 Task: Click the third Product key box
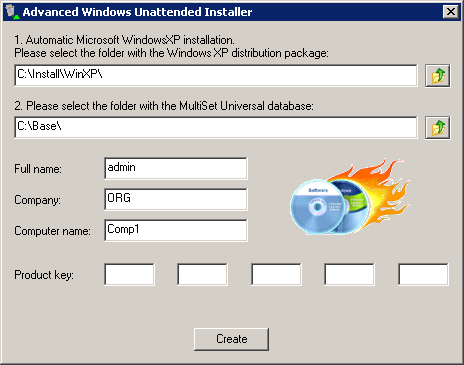tap(276, 274)
